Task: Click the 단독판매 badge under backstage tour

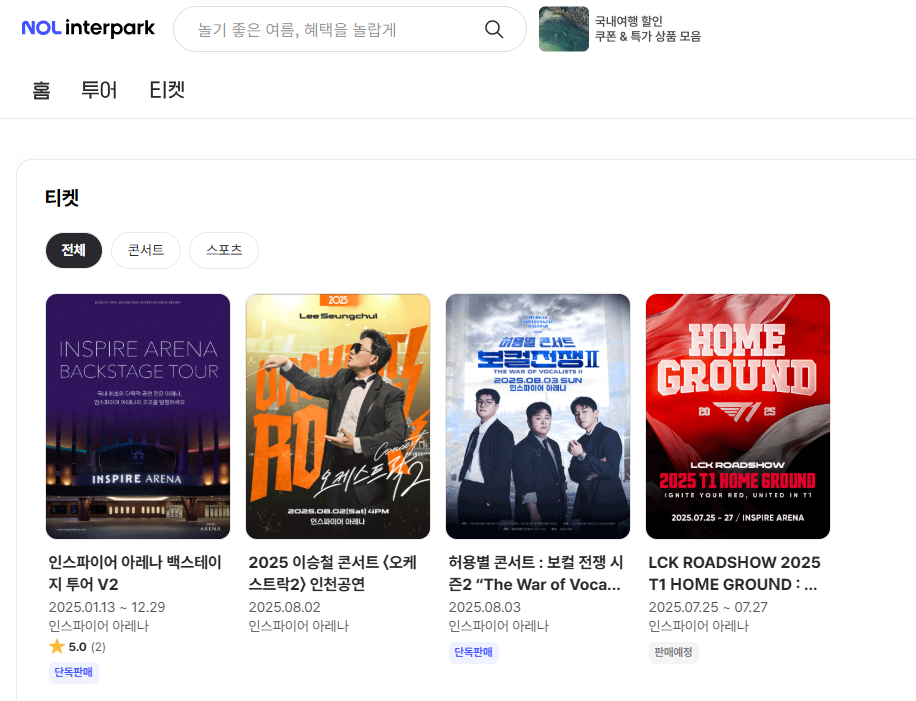Action: tap(74, 672)
